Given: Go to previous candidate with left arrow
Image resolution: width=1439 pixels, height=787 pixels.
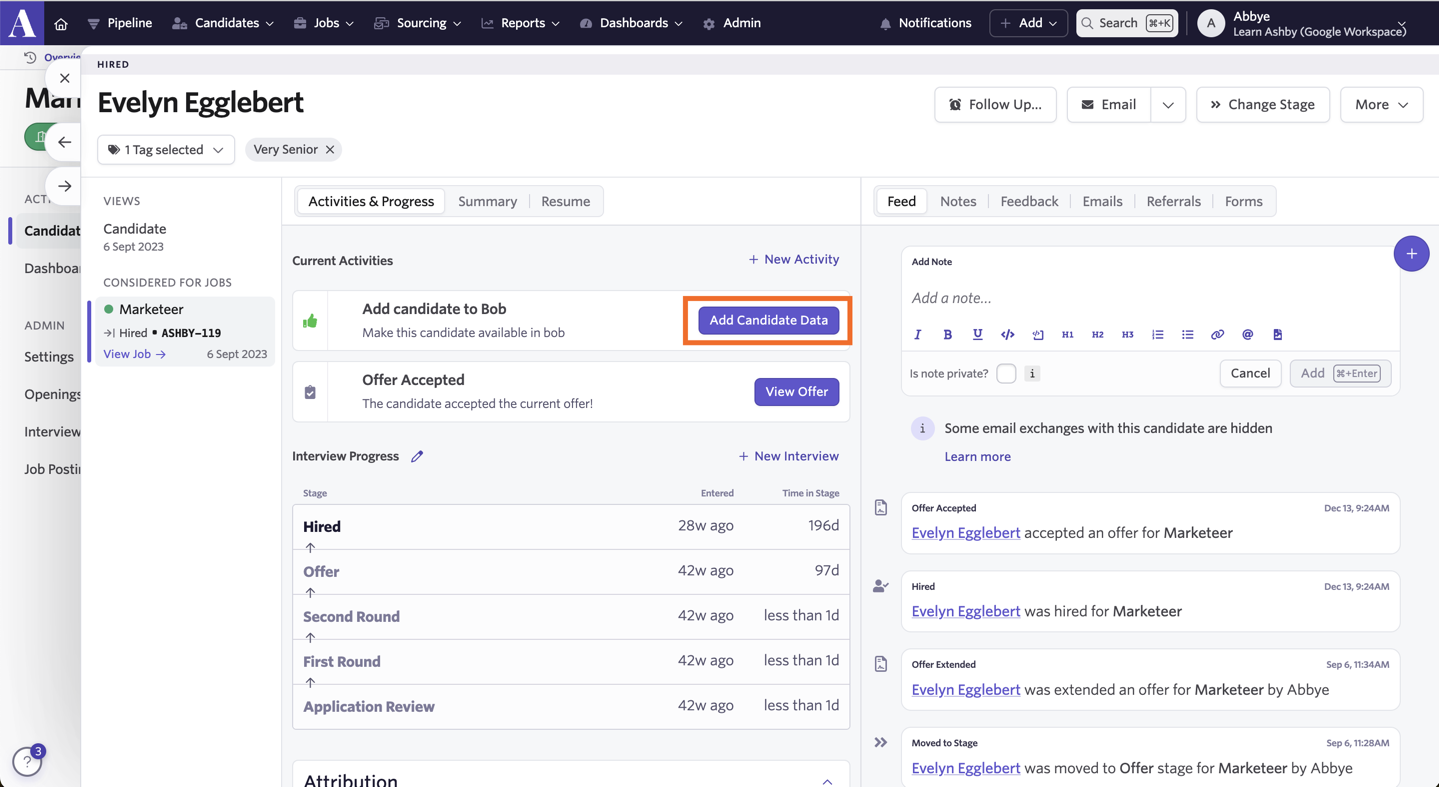Looking at the screenshot, I should (65, 142).
